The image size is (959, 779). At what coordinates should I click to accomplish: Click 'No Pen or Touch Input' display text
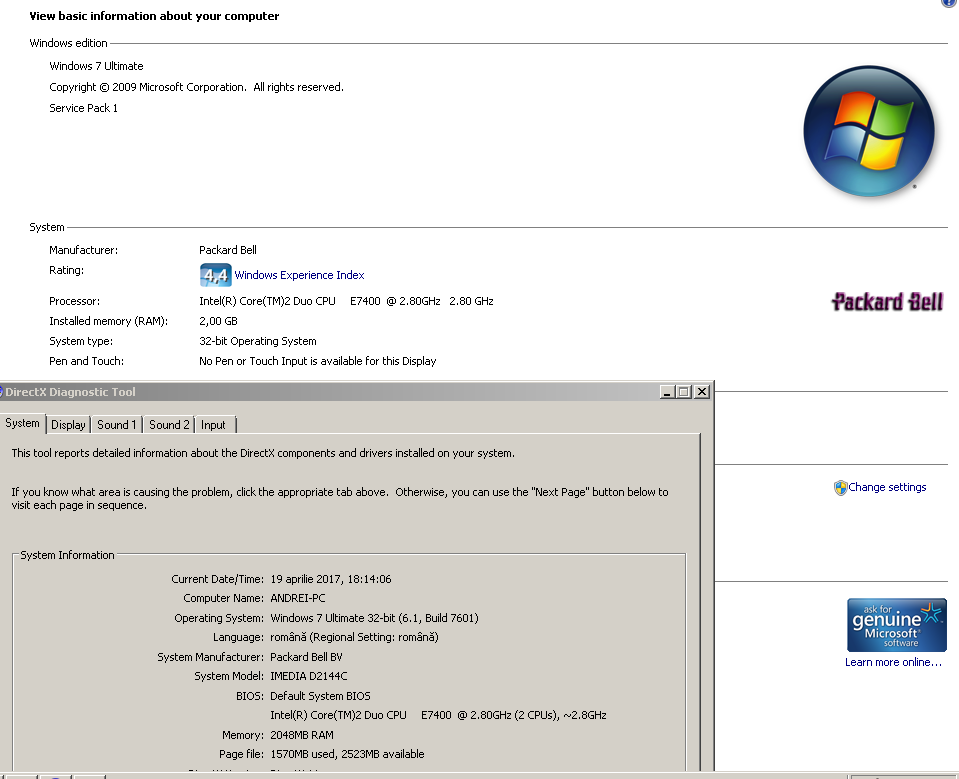(317, 361)
